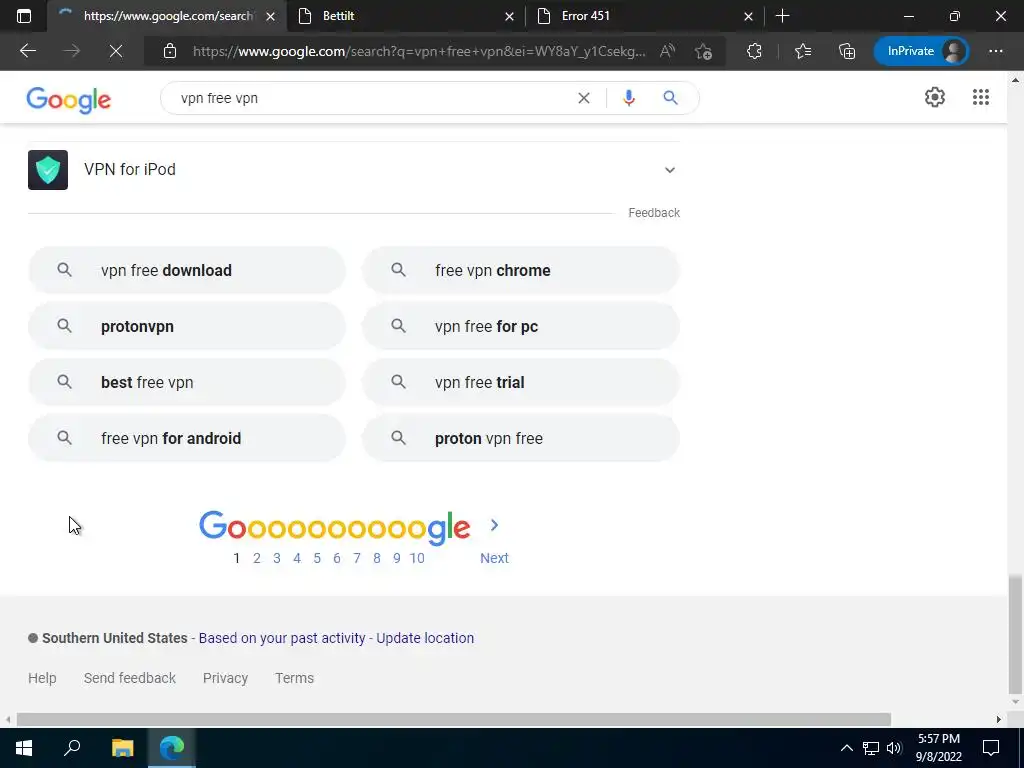This screenshot has width=1024, height=768.
Task: Open File Explorer from taskbar
Action: (x=122, y=748)
